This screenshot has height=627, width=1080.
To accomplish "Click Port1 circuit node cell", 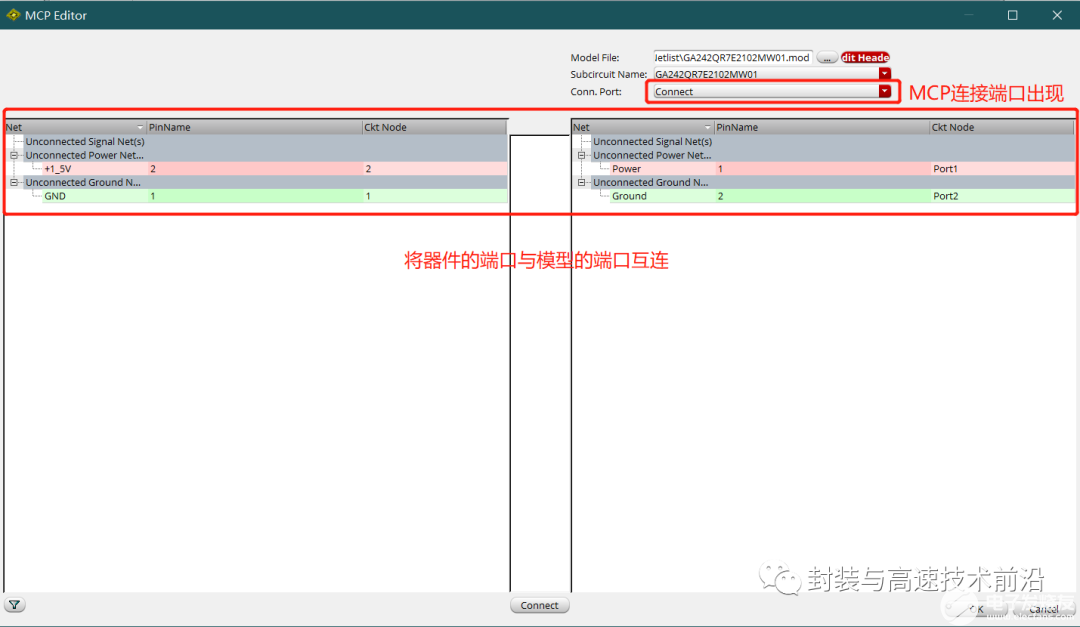I will point(1002,169).
